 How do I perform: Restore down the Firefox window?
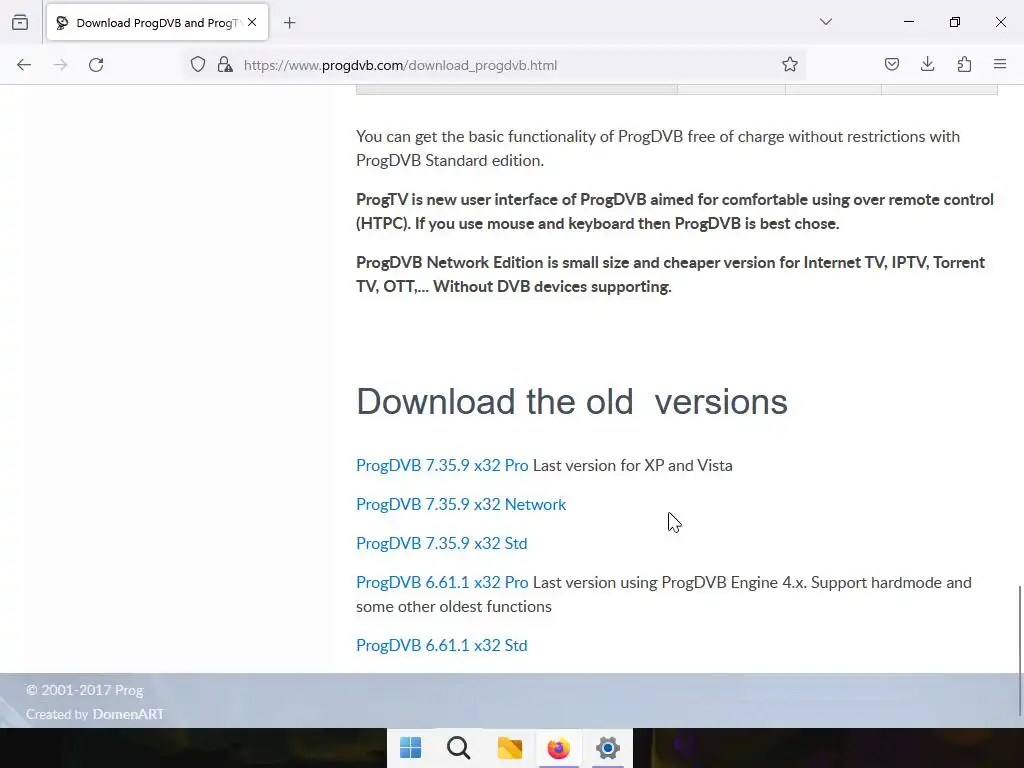[x=955, y=22]
